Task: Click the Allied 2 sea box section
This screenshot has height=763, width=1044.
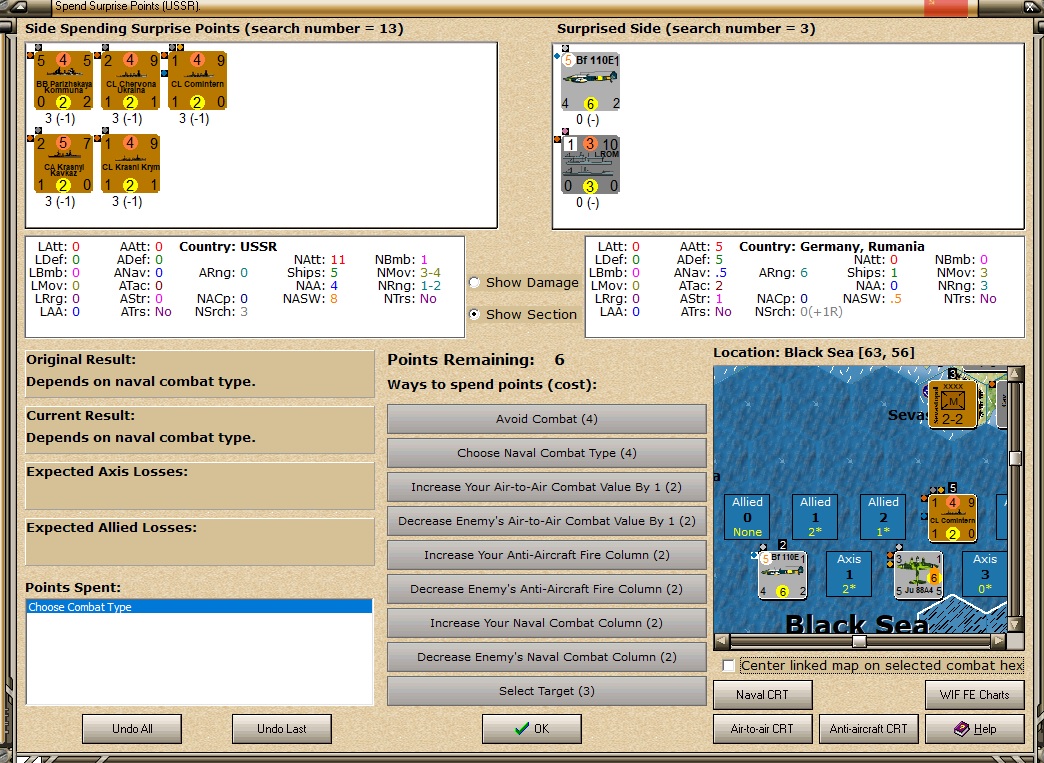Action: 883,517
